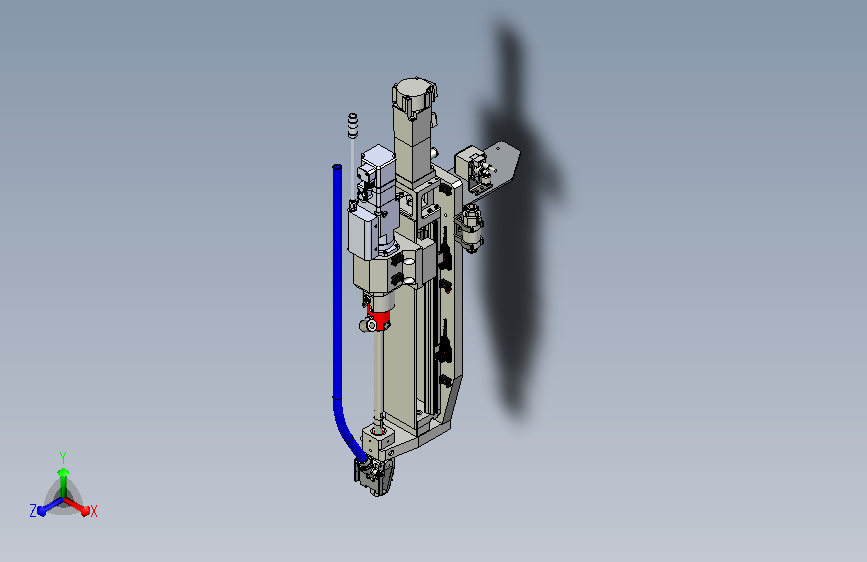The height and width of the screenshot is (562, 867).
Task: Select the servo motor cap atop the assembly
Action: (415, 96)
